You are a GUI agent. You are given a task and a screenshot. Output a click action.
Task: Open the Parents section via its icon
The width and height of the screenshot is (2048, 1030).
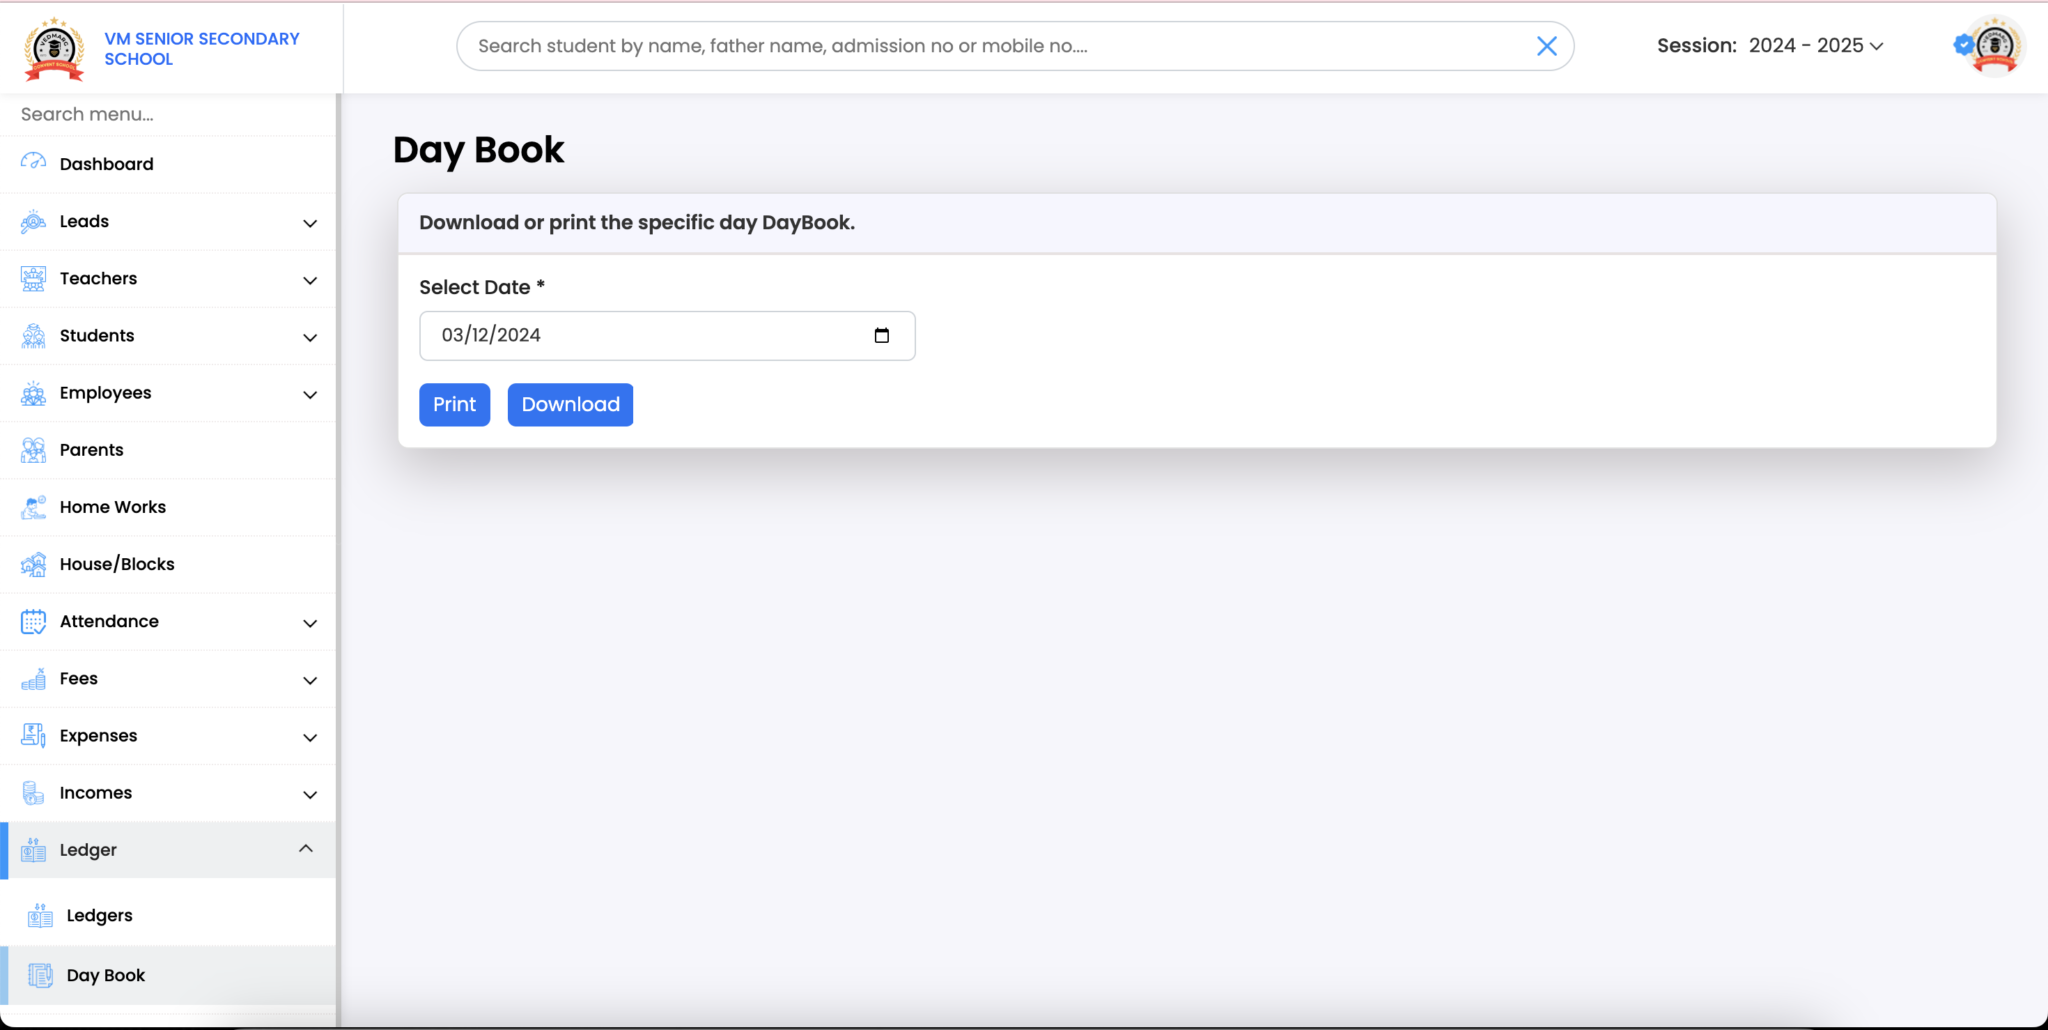(32, 450)
